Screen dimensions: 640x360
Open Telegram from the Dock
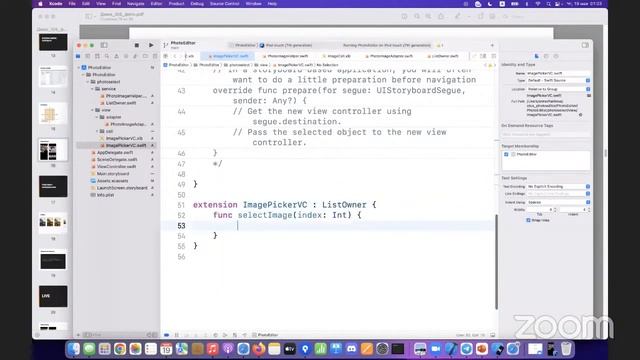tap(467, 349)
